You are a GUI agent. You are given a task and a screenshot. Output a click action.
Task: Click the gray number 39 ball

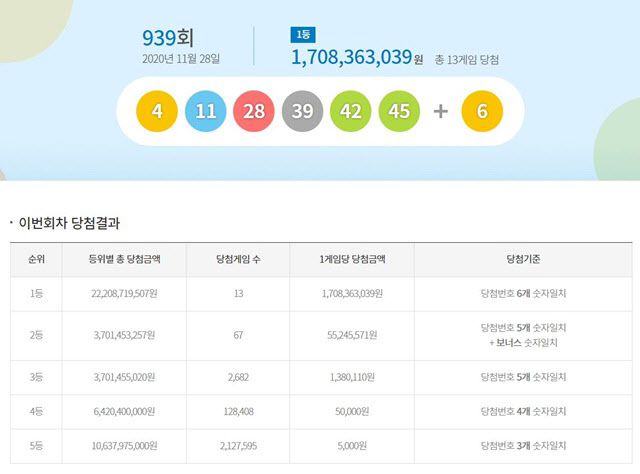coord(302,111)
